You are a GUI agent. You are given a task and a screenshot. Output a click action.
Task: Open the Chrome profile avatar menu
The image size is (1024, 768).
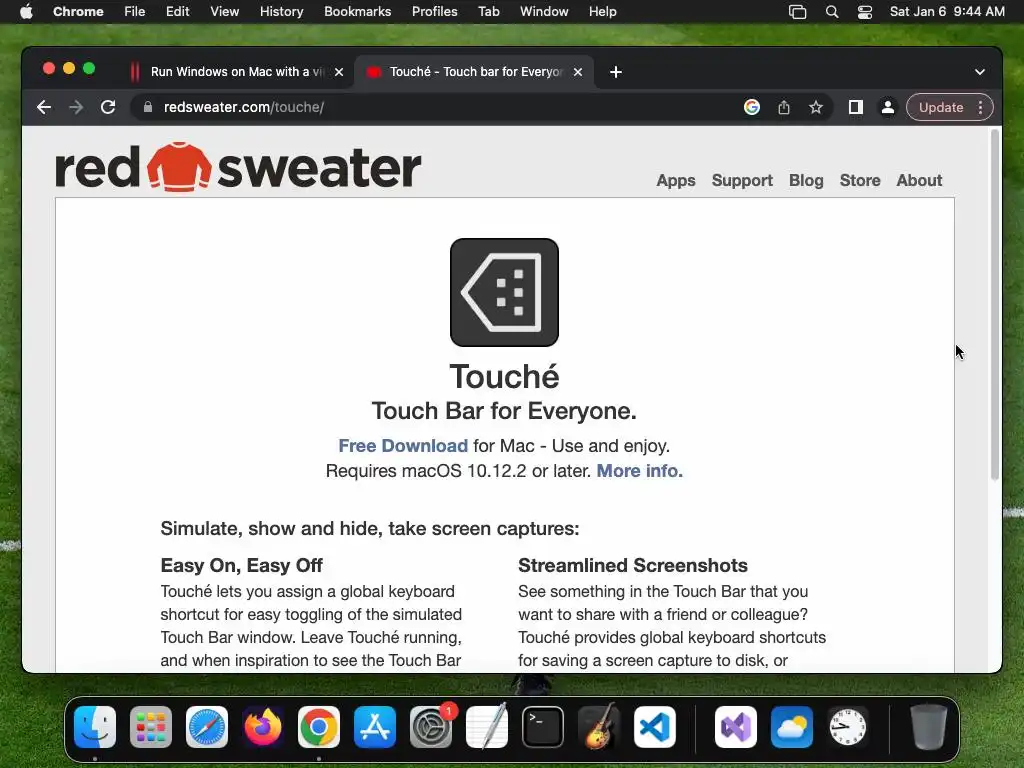point(888,107)
